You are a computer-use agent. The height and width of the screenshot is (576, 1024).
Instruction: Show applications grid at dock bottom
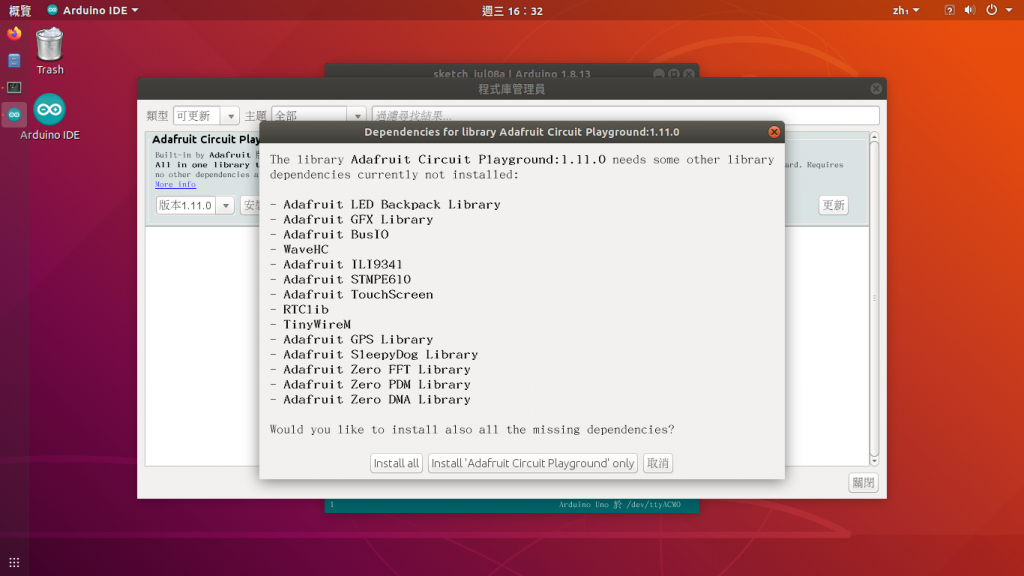14,562
